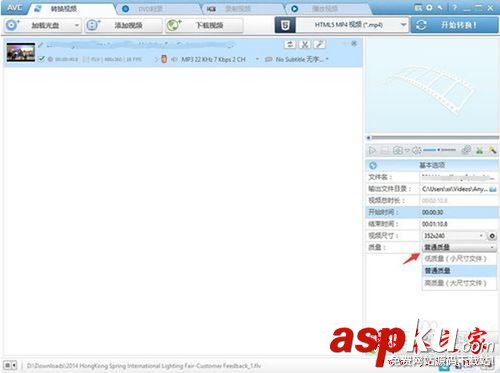Expand the 加载光盘 dropdown arrow
Screen dimensions: 500x373
click(77, 25)
